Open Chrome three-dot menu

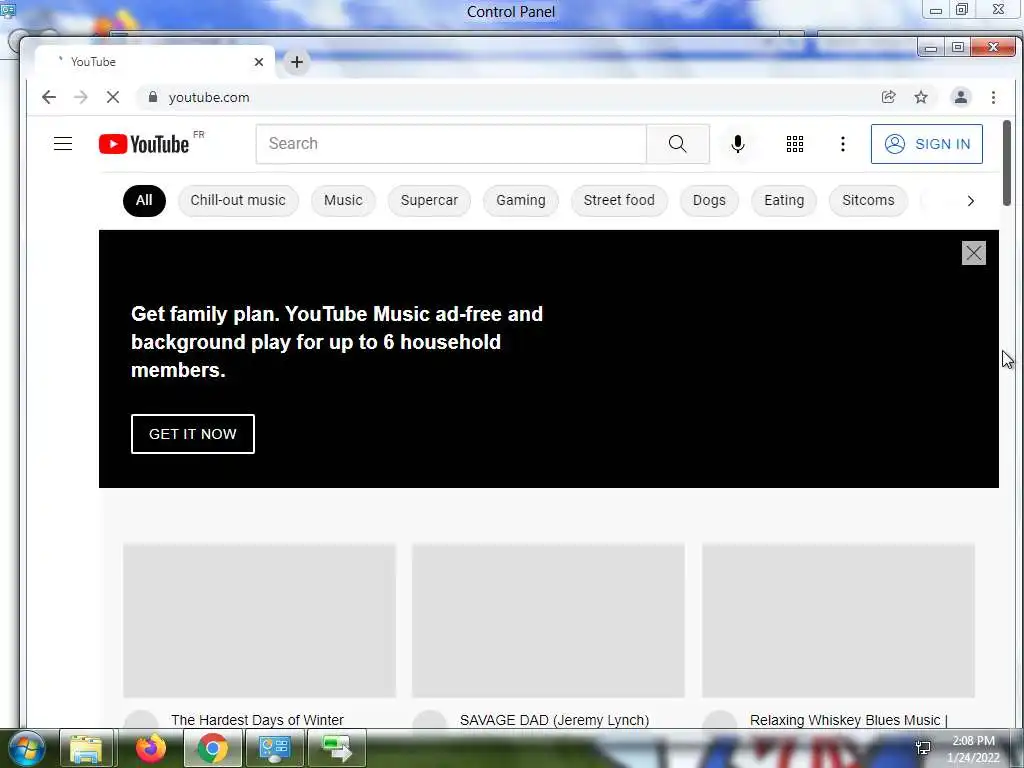tap(993, 97)
